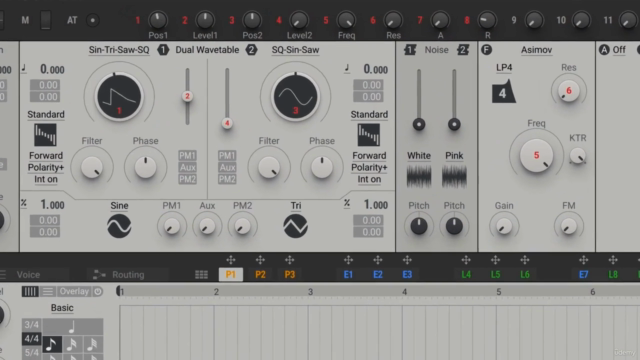Click the wavetable 2 sine waveform display knob
640x360 pixels.
296,97
